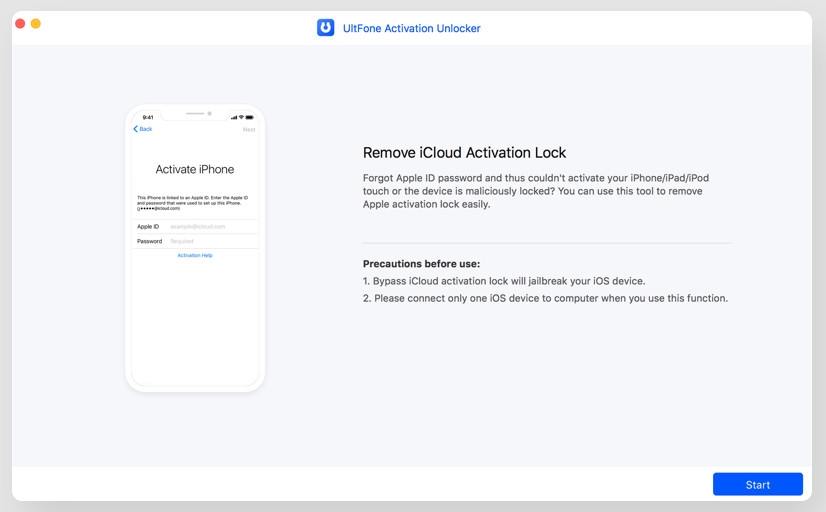Minimize the window with yellow button
Image resolution: width=826 pixels, height=512 pixels.
(x=36, y=24)
